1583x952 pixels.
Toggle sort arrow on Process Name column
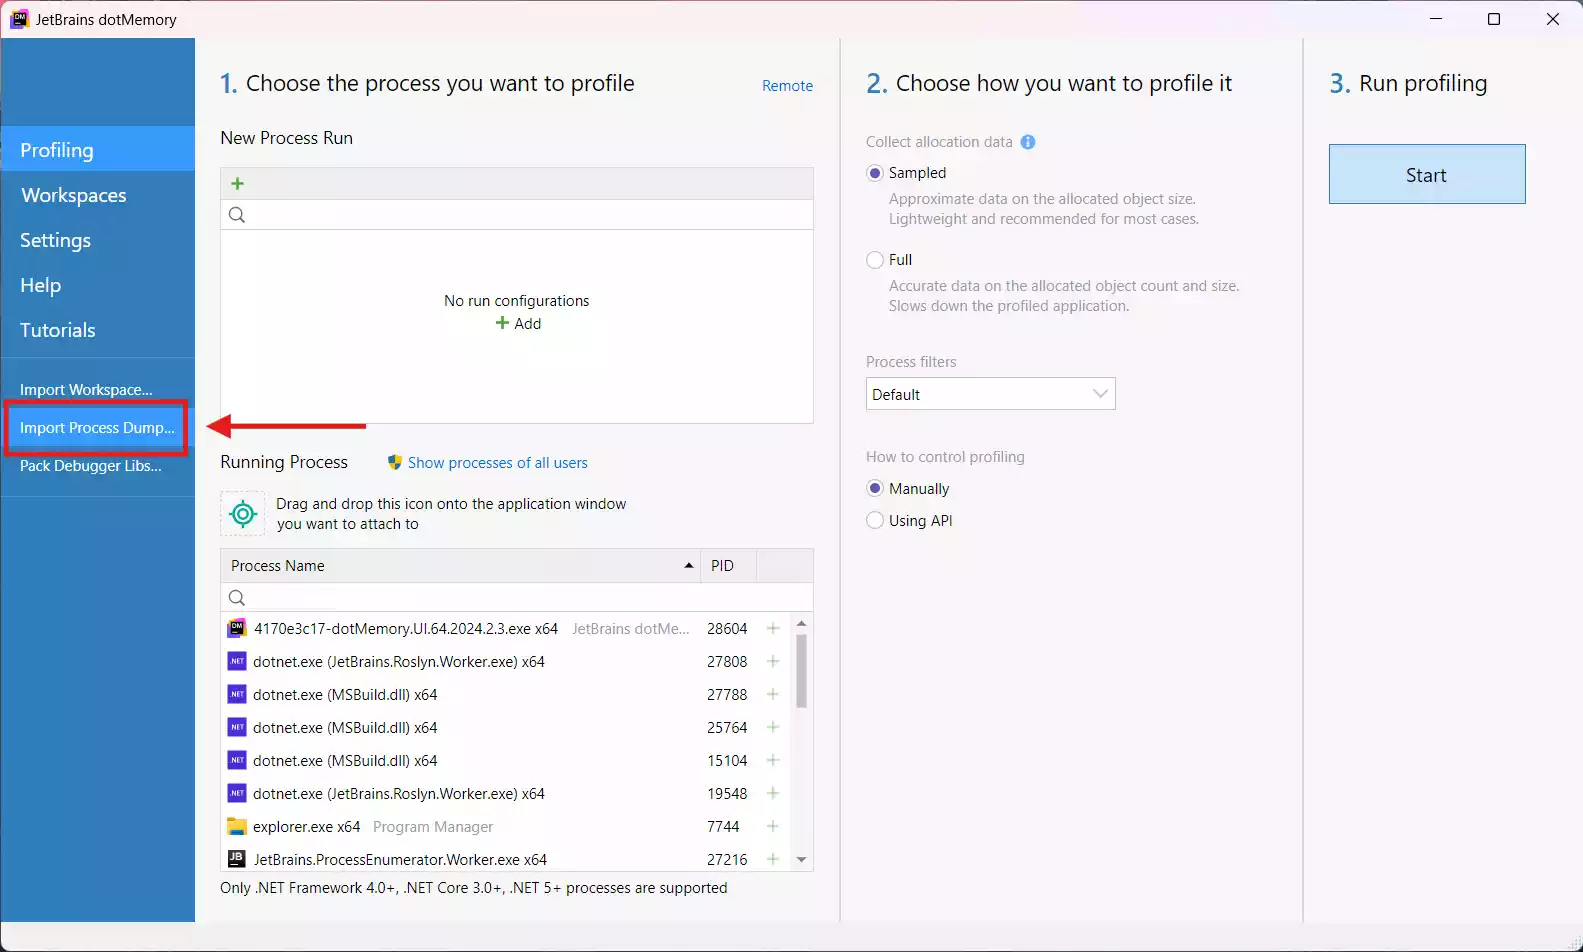click(x=688, y=566)
